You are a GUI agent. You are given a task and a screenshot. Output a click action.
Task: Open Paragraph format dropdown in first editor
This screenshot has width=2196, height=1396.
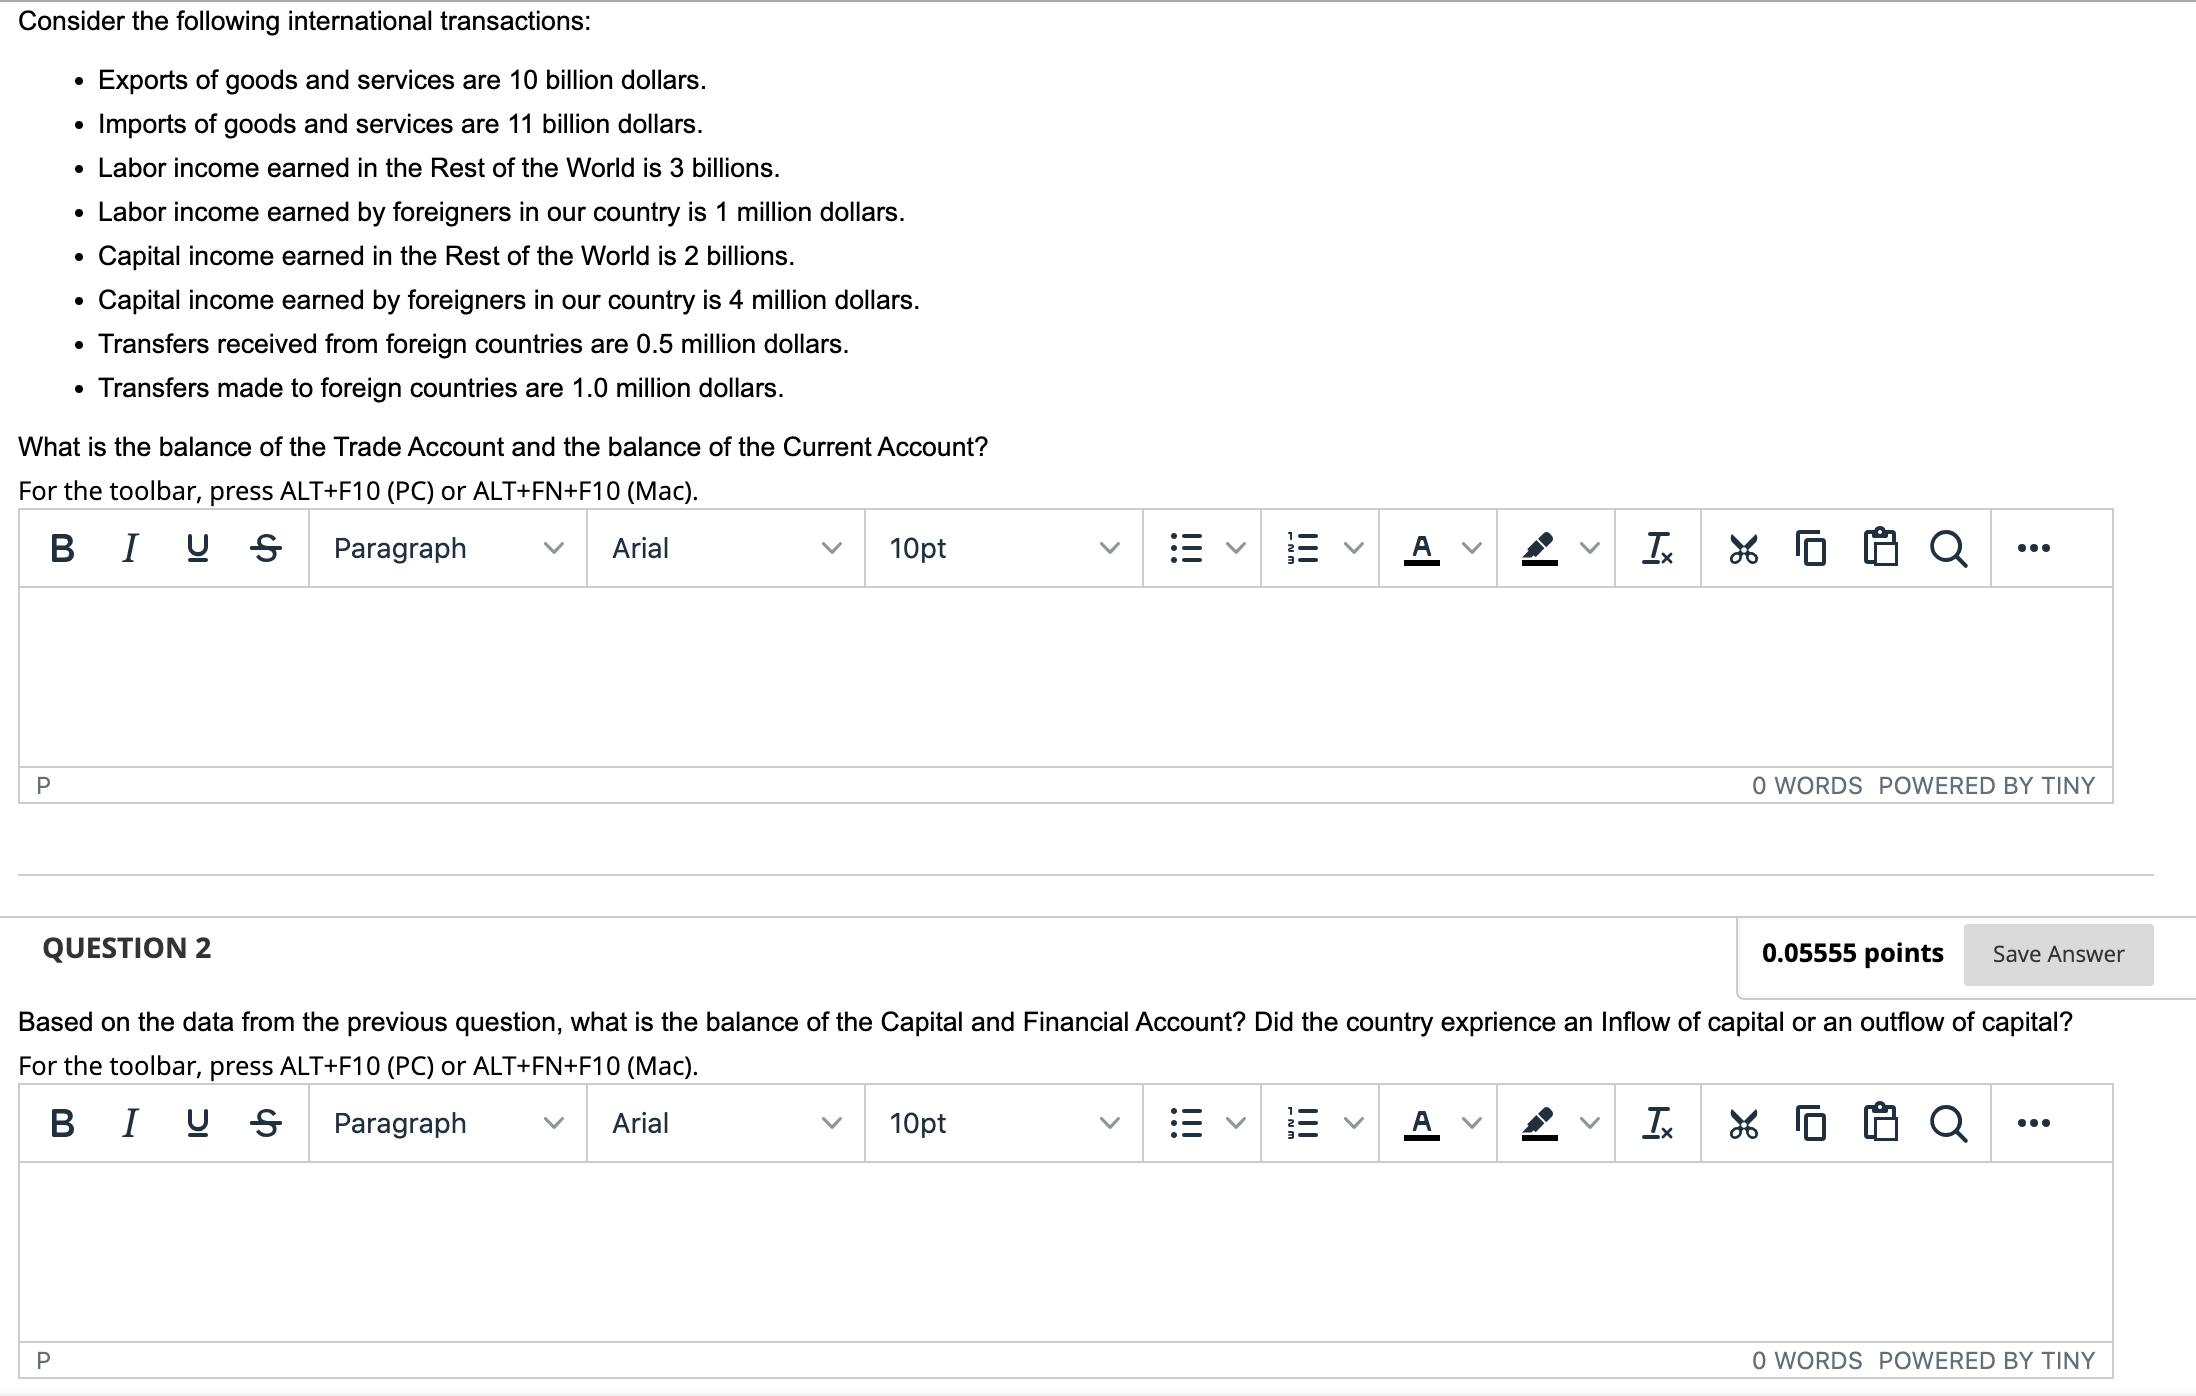pos(447,548)
